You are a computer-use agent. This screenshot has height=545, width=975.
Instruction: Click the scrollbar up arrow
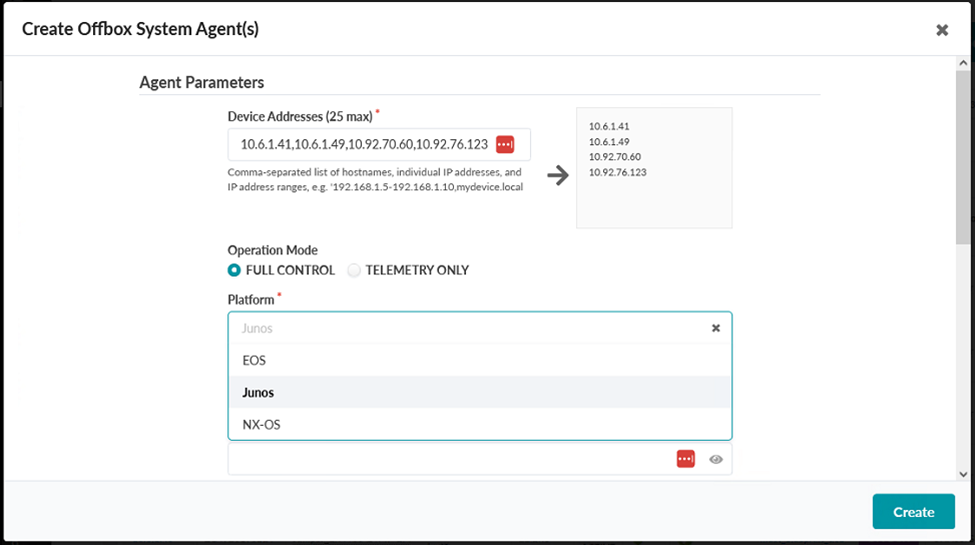click(963, 63)
